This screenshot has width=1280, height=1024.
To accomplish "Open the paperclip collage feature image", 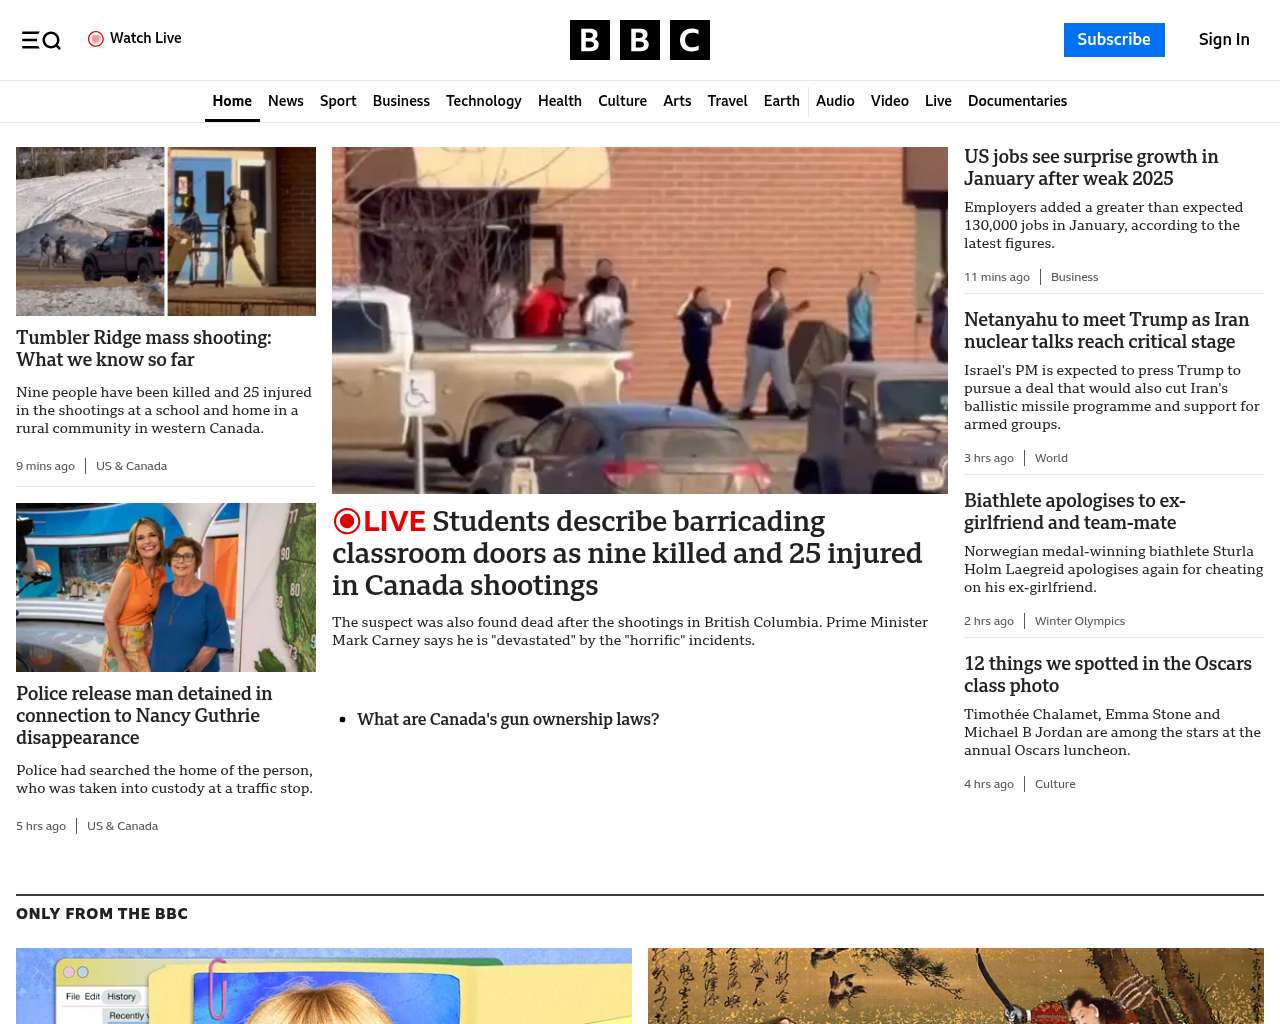I will (324, 986).
